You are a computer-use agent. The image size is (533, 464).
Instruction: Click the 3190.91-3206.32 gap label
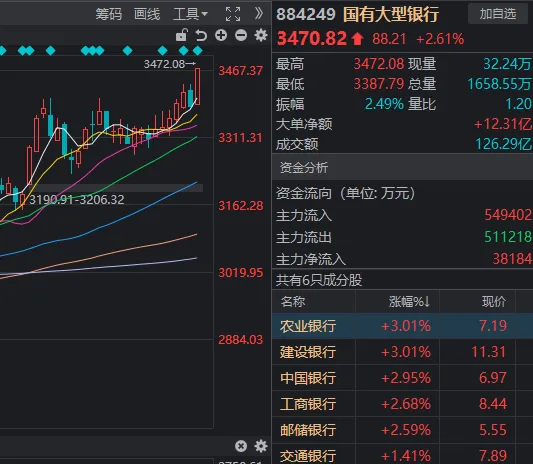(x=77, y=200)
